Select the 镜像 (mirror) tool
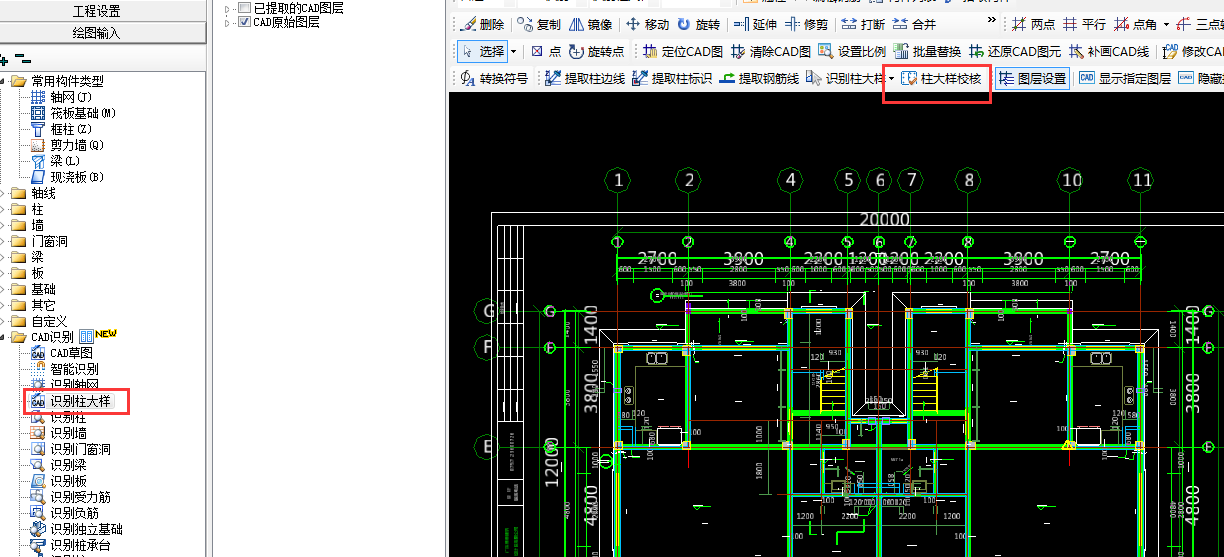This screenshot has height=557, width=1224. [591, 24]
